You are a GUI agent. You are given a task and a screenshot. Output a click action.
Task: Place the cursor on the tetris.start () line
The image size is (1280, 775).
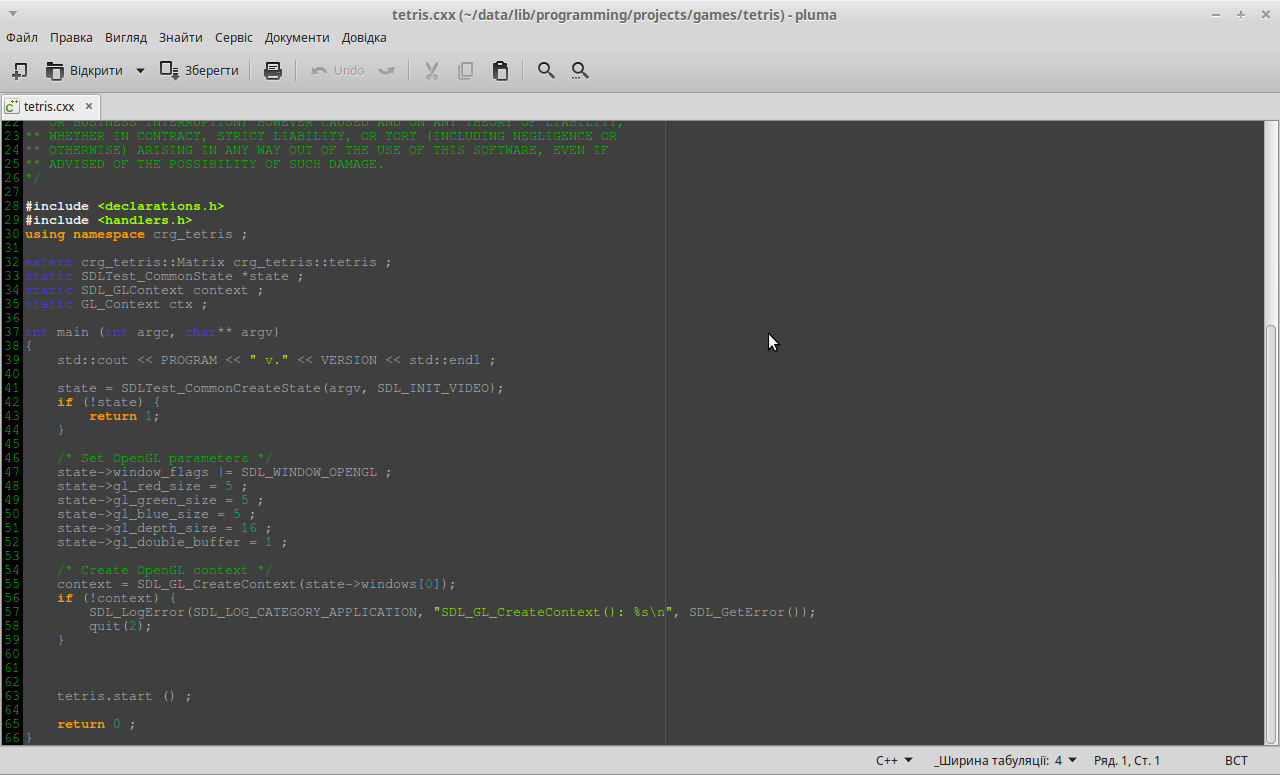click(x=124, y=696)
